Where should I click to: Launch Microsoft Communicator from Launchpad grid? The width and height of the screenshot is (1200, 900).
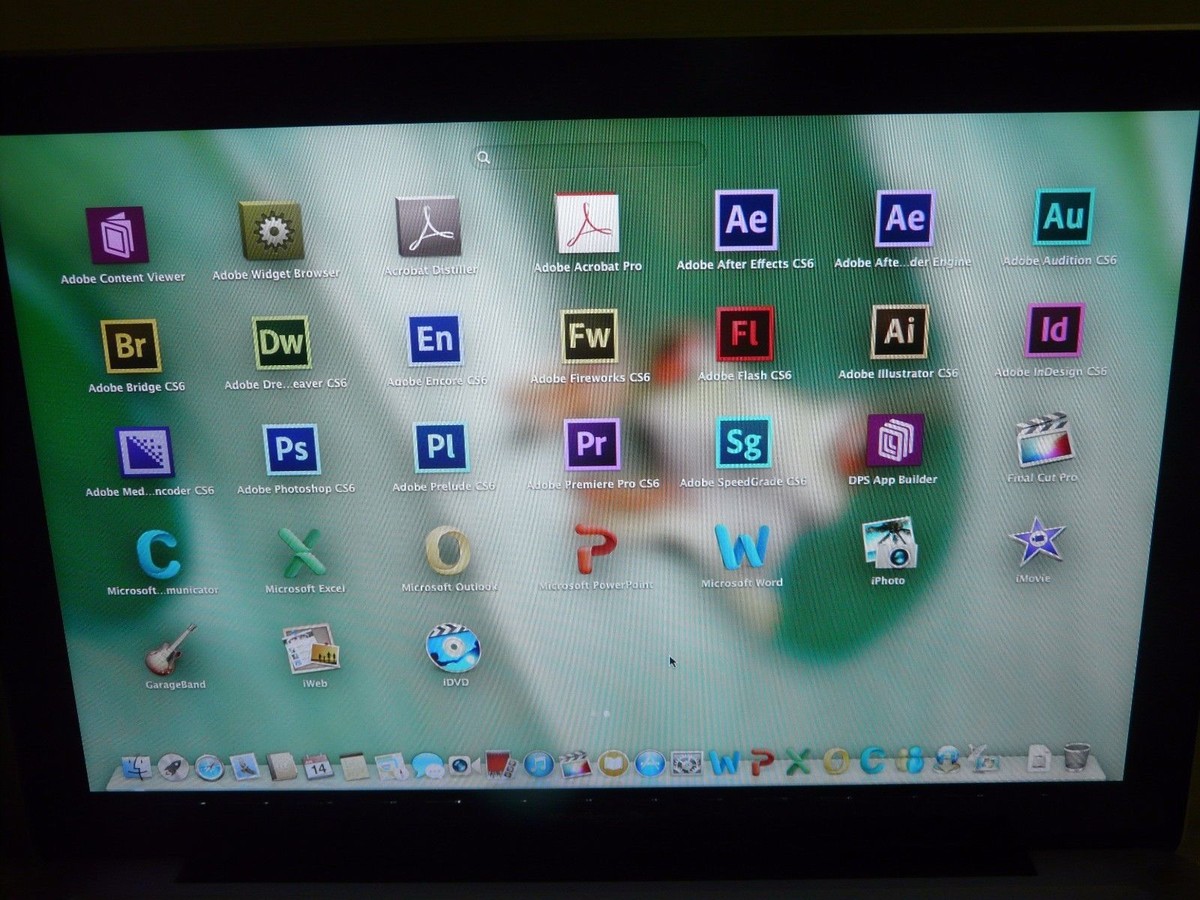coord(158,553)
